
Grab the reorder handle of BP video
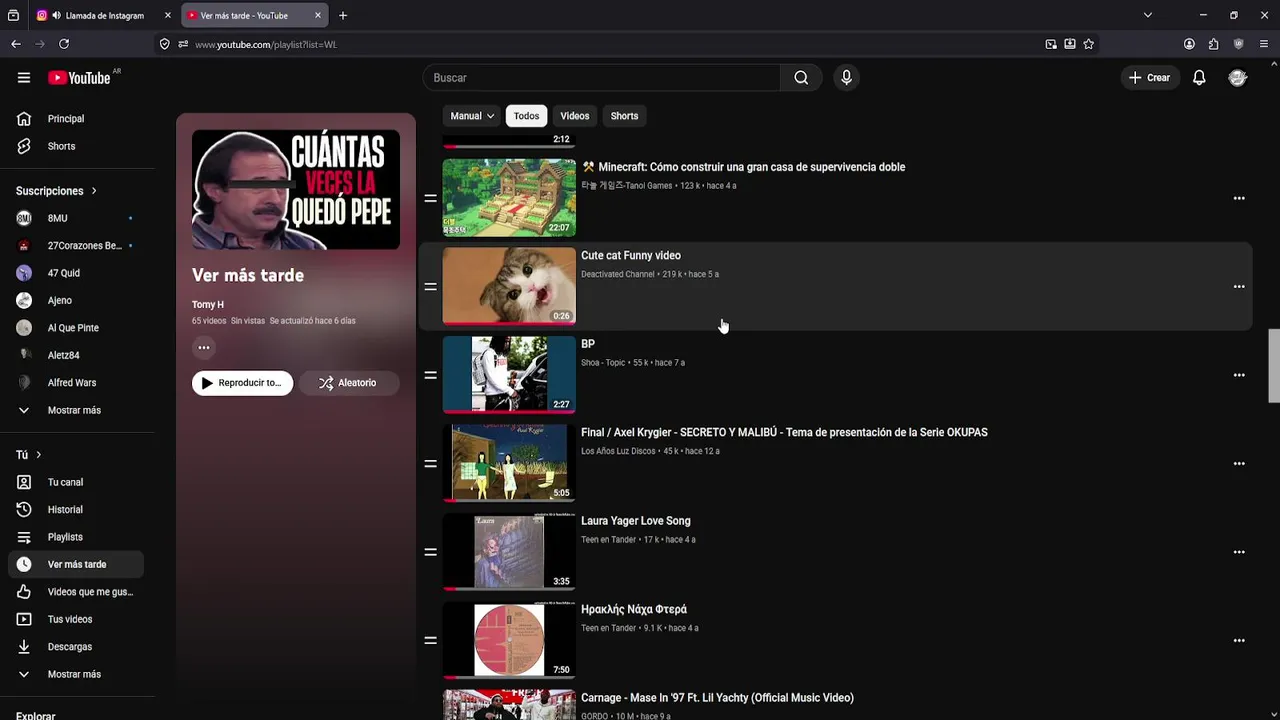430,375
